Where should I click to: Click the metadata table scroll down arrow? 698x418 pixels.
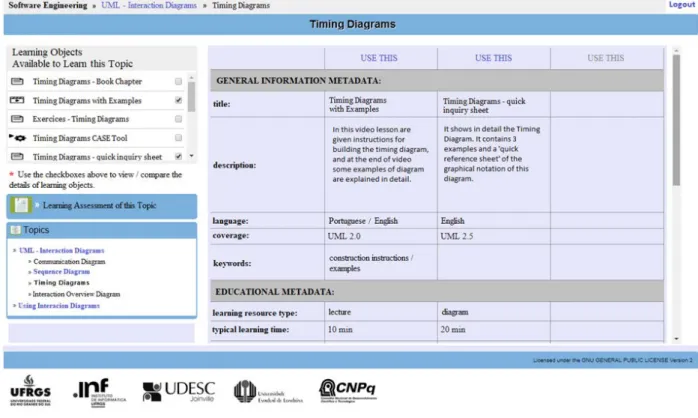(x=676, y=339)
